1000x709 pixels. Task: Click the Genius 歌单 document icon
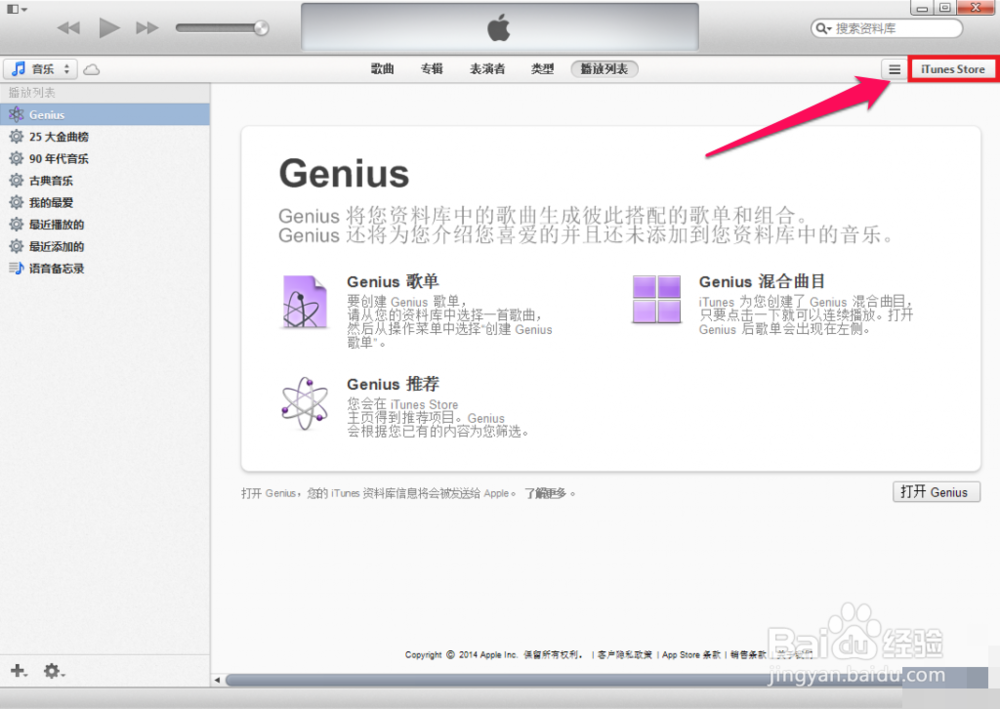pos(304,302)
